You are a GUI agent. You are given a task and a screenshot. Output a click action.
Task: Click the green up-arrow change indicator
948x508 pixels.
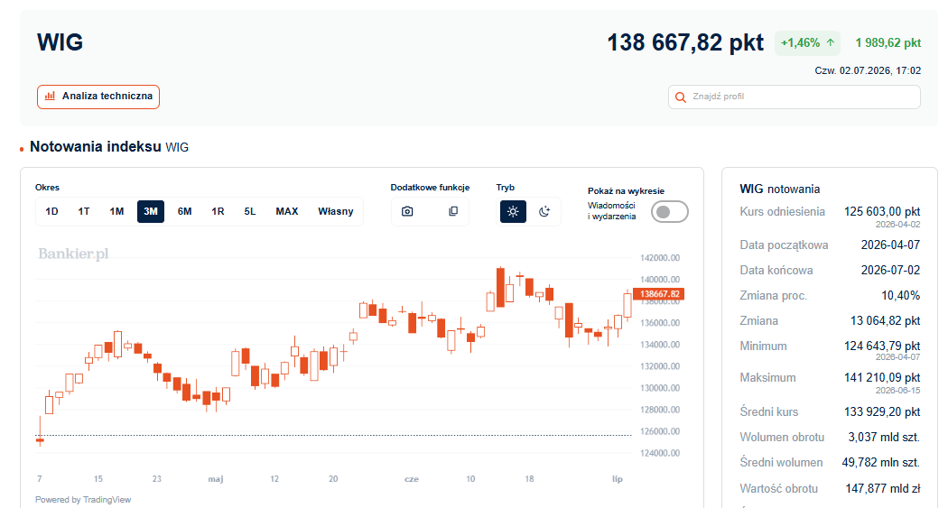[831, 43]
